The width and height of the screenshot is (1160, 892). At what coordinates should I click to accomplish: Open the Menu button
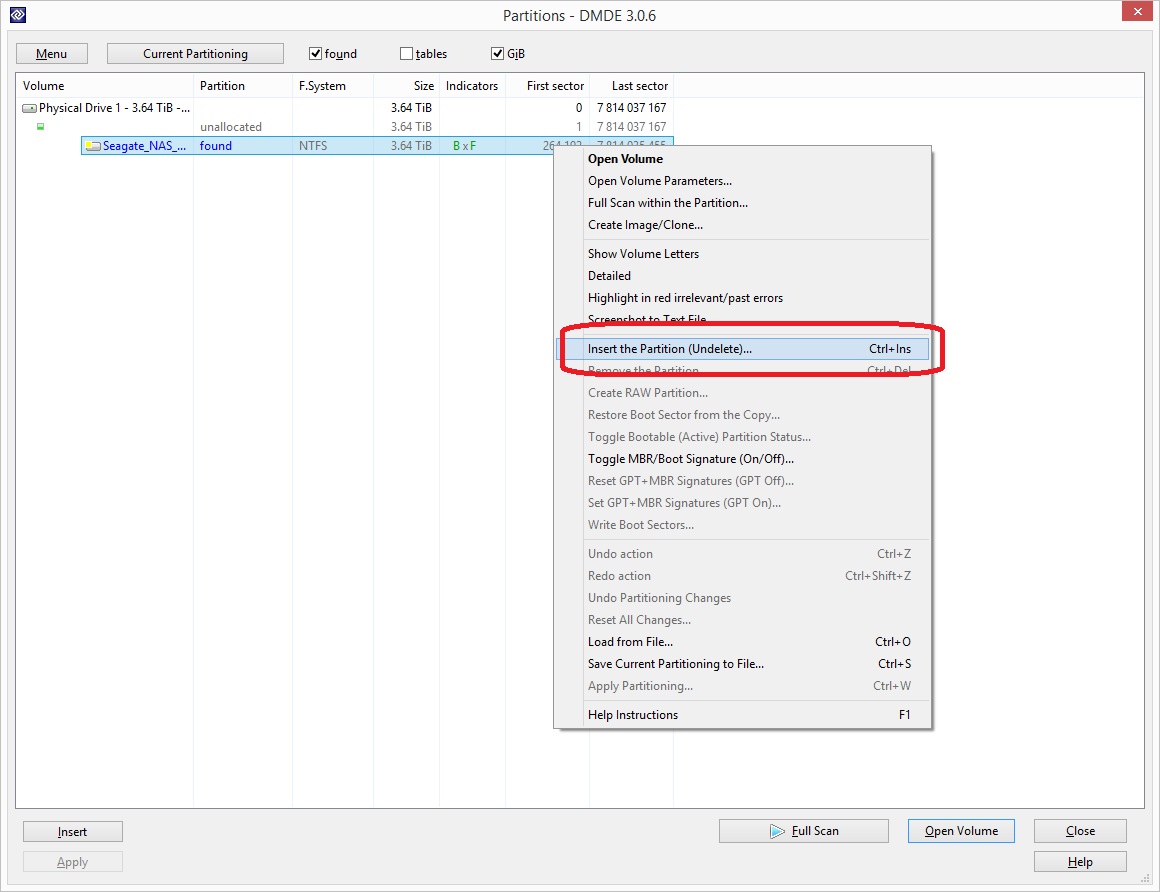click(x=52, y=53)
